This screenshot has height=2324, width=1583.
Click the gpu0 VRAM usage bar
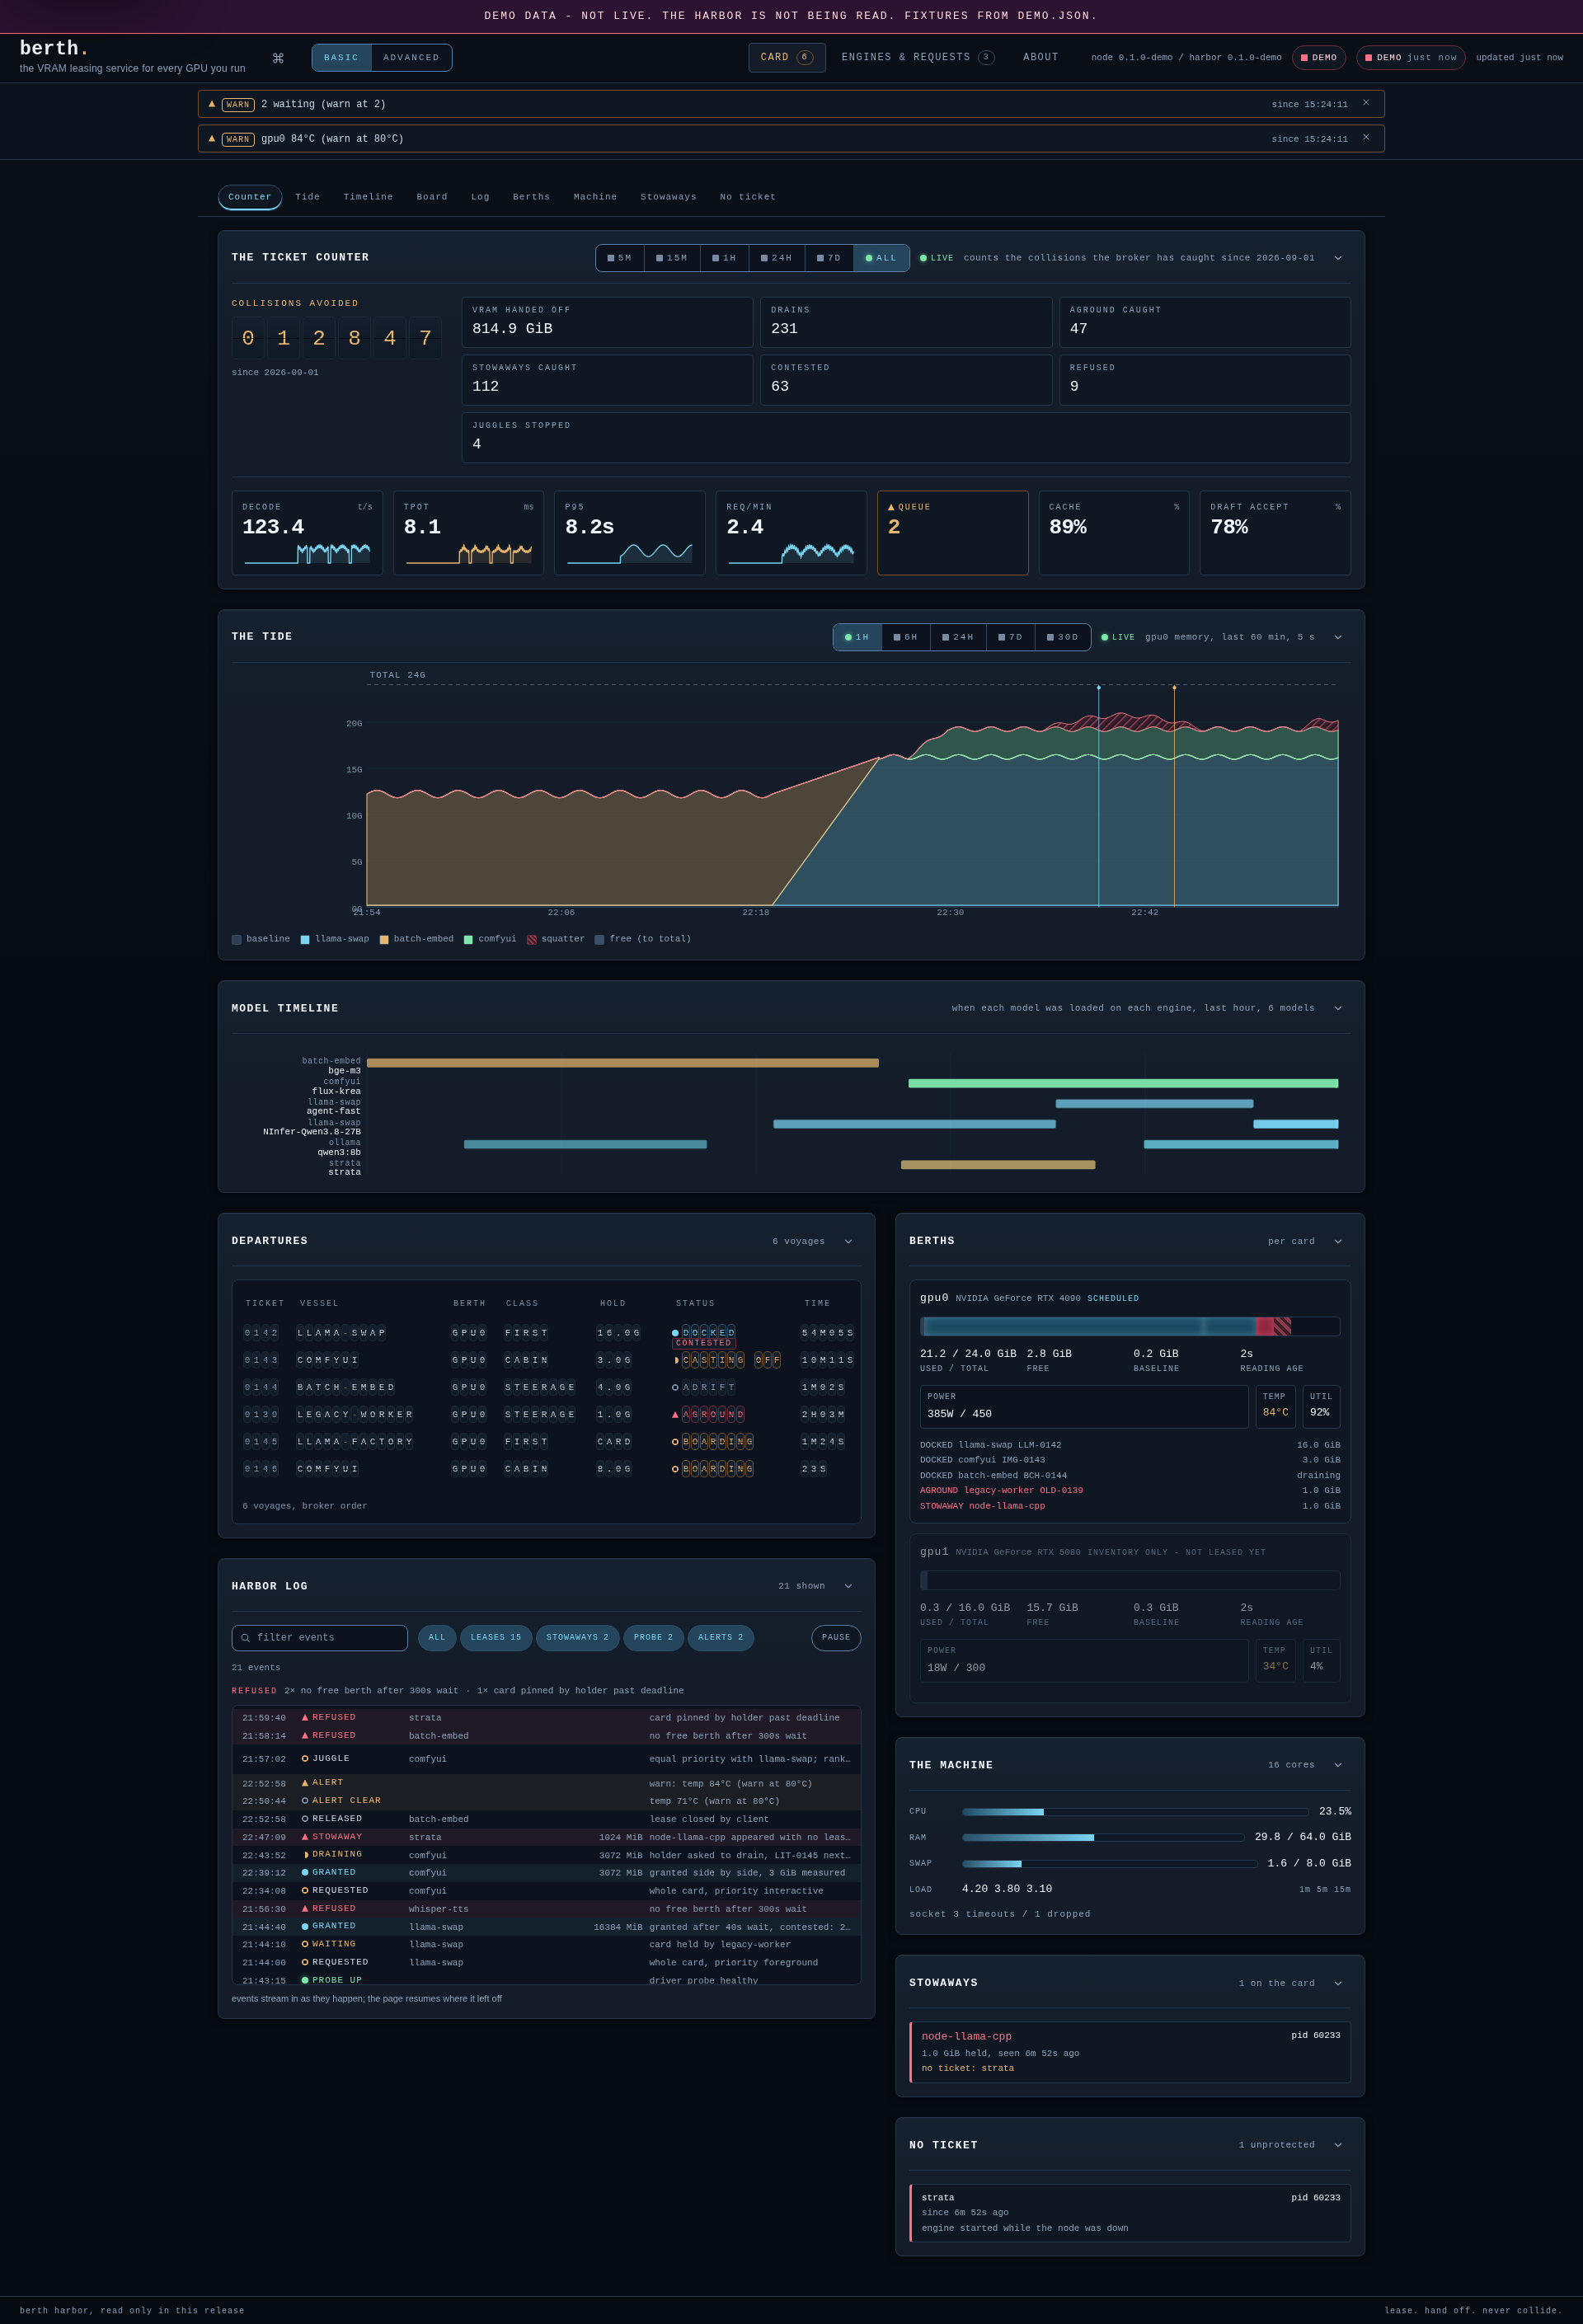click(1130, 1326)
